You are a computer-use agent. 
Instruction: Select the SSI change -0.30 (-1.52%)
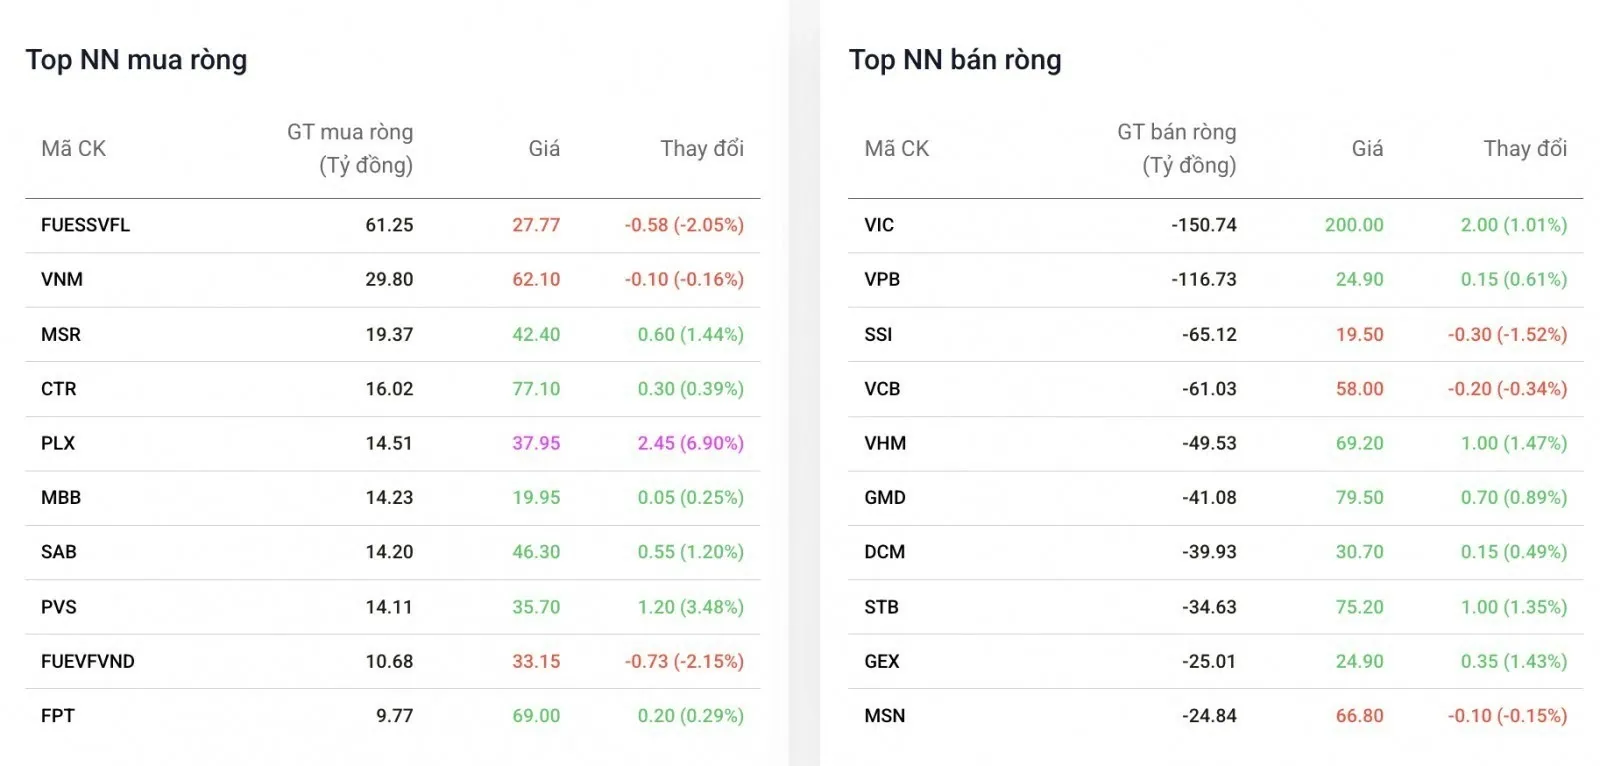[x=1507, y=335]
